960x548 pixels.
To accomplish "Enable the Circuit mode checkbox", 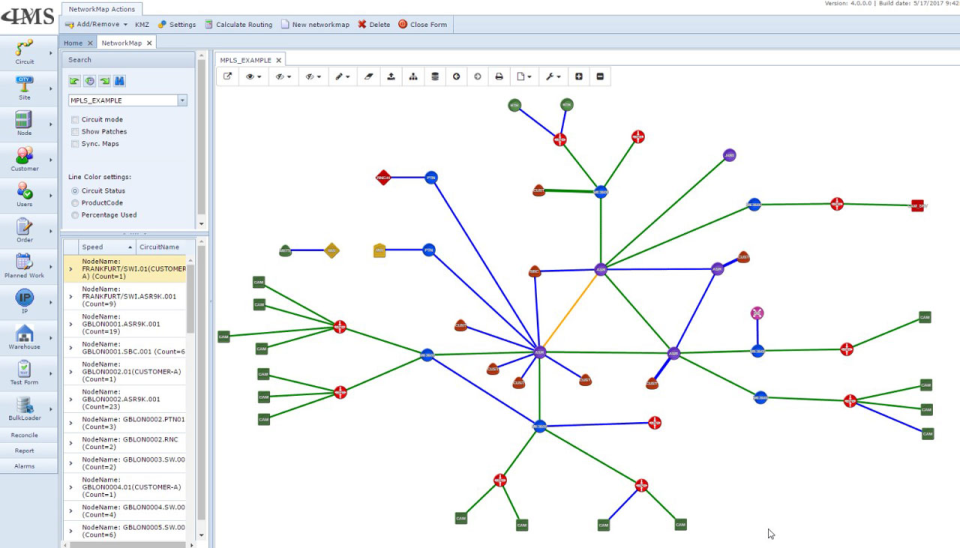I will click(75, 119).
